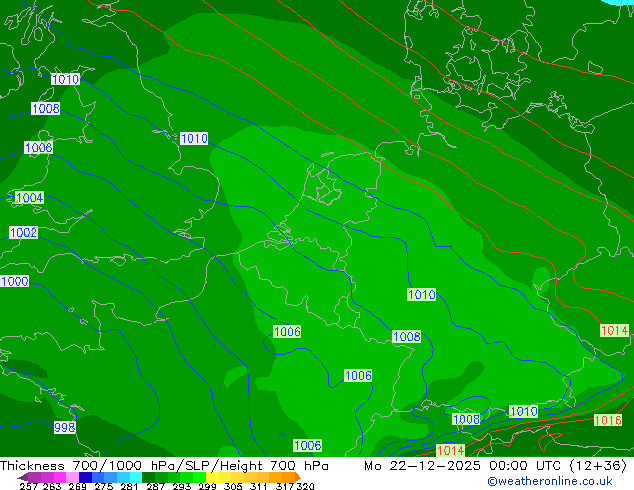The height and width of the screenshot is (490, 634).
Task: Click the legend value 311
Action: click(x=259, y=486)
